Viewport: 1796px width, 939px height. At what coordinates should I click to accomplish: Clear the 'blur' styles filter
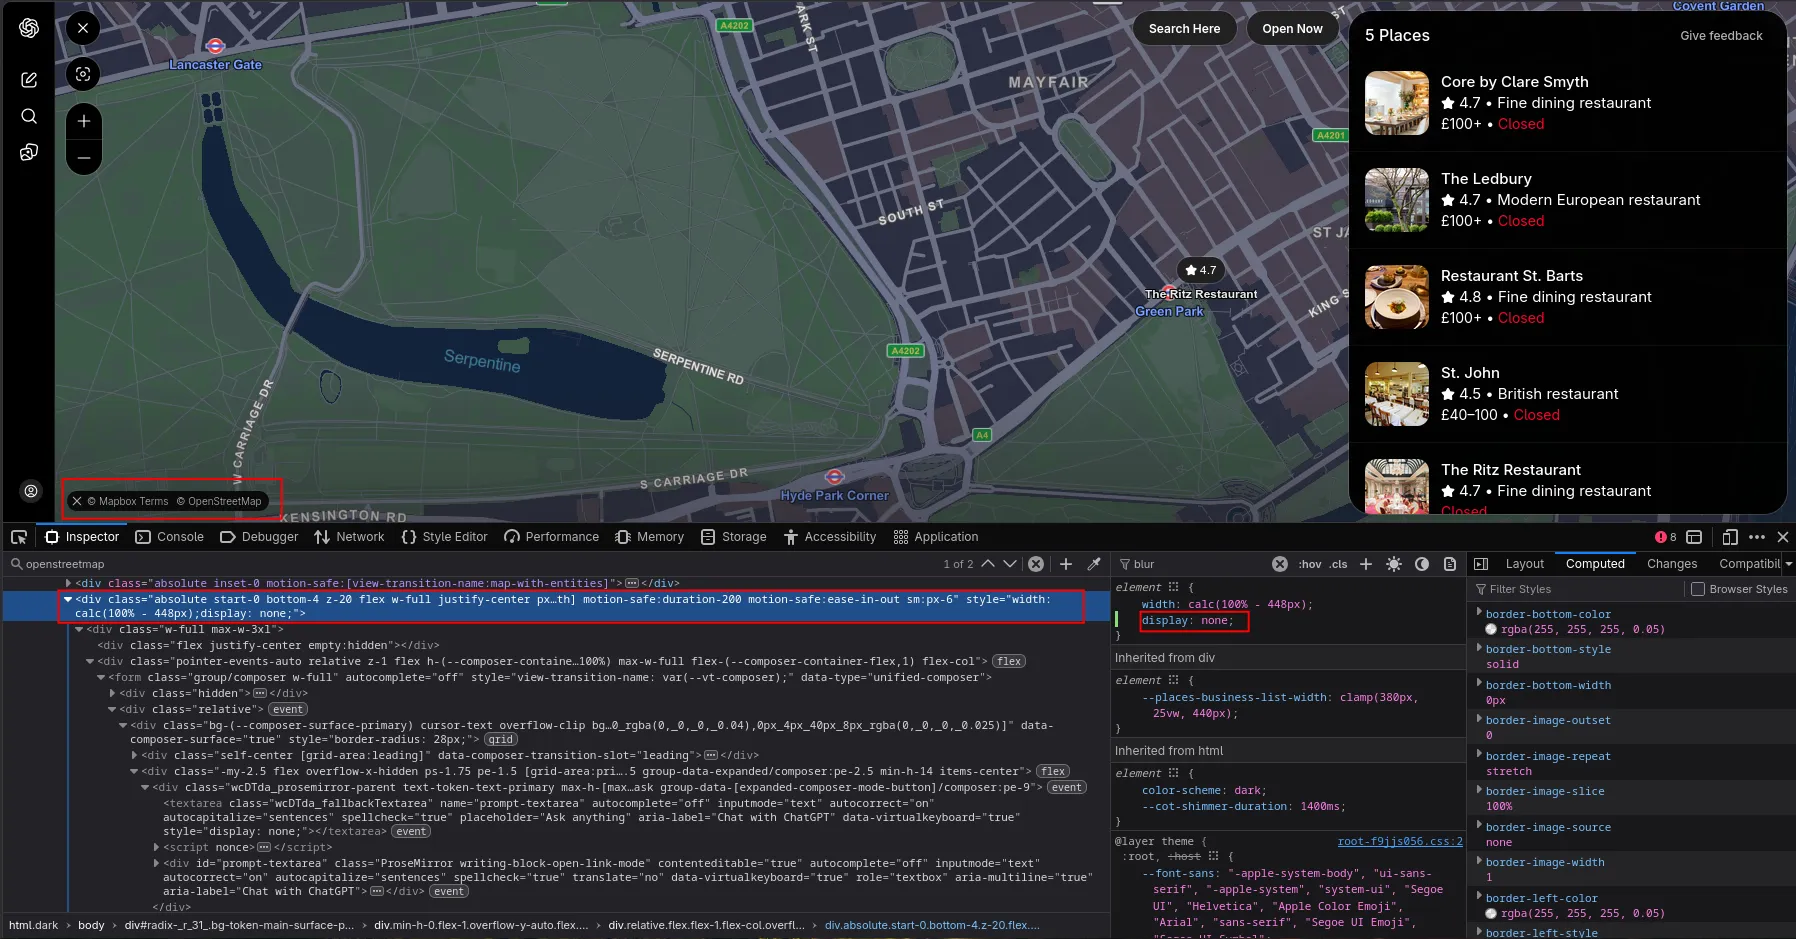(x=1280, y=564)
